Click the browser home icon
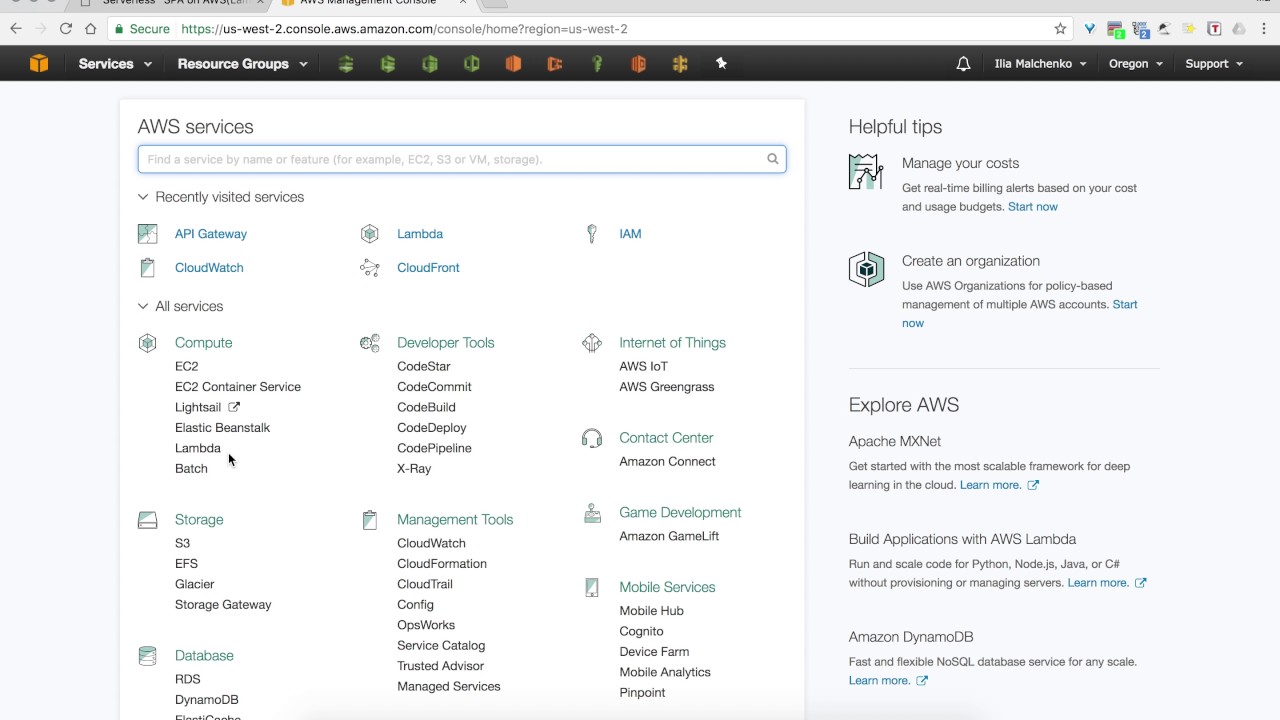Screen dimensions: 1280x720 click(x=91, y=29)
